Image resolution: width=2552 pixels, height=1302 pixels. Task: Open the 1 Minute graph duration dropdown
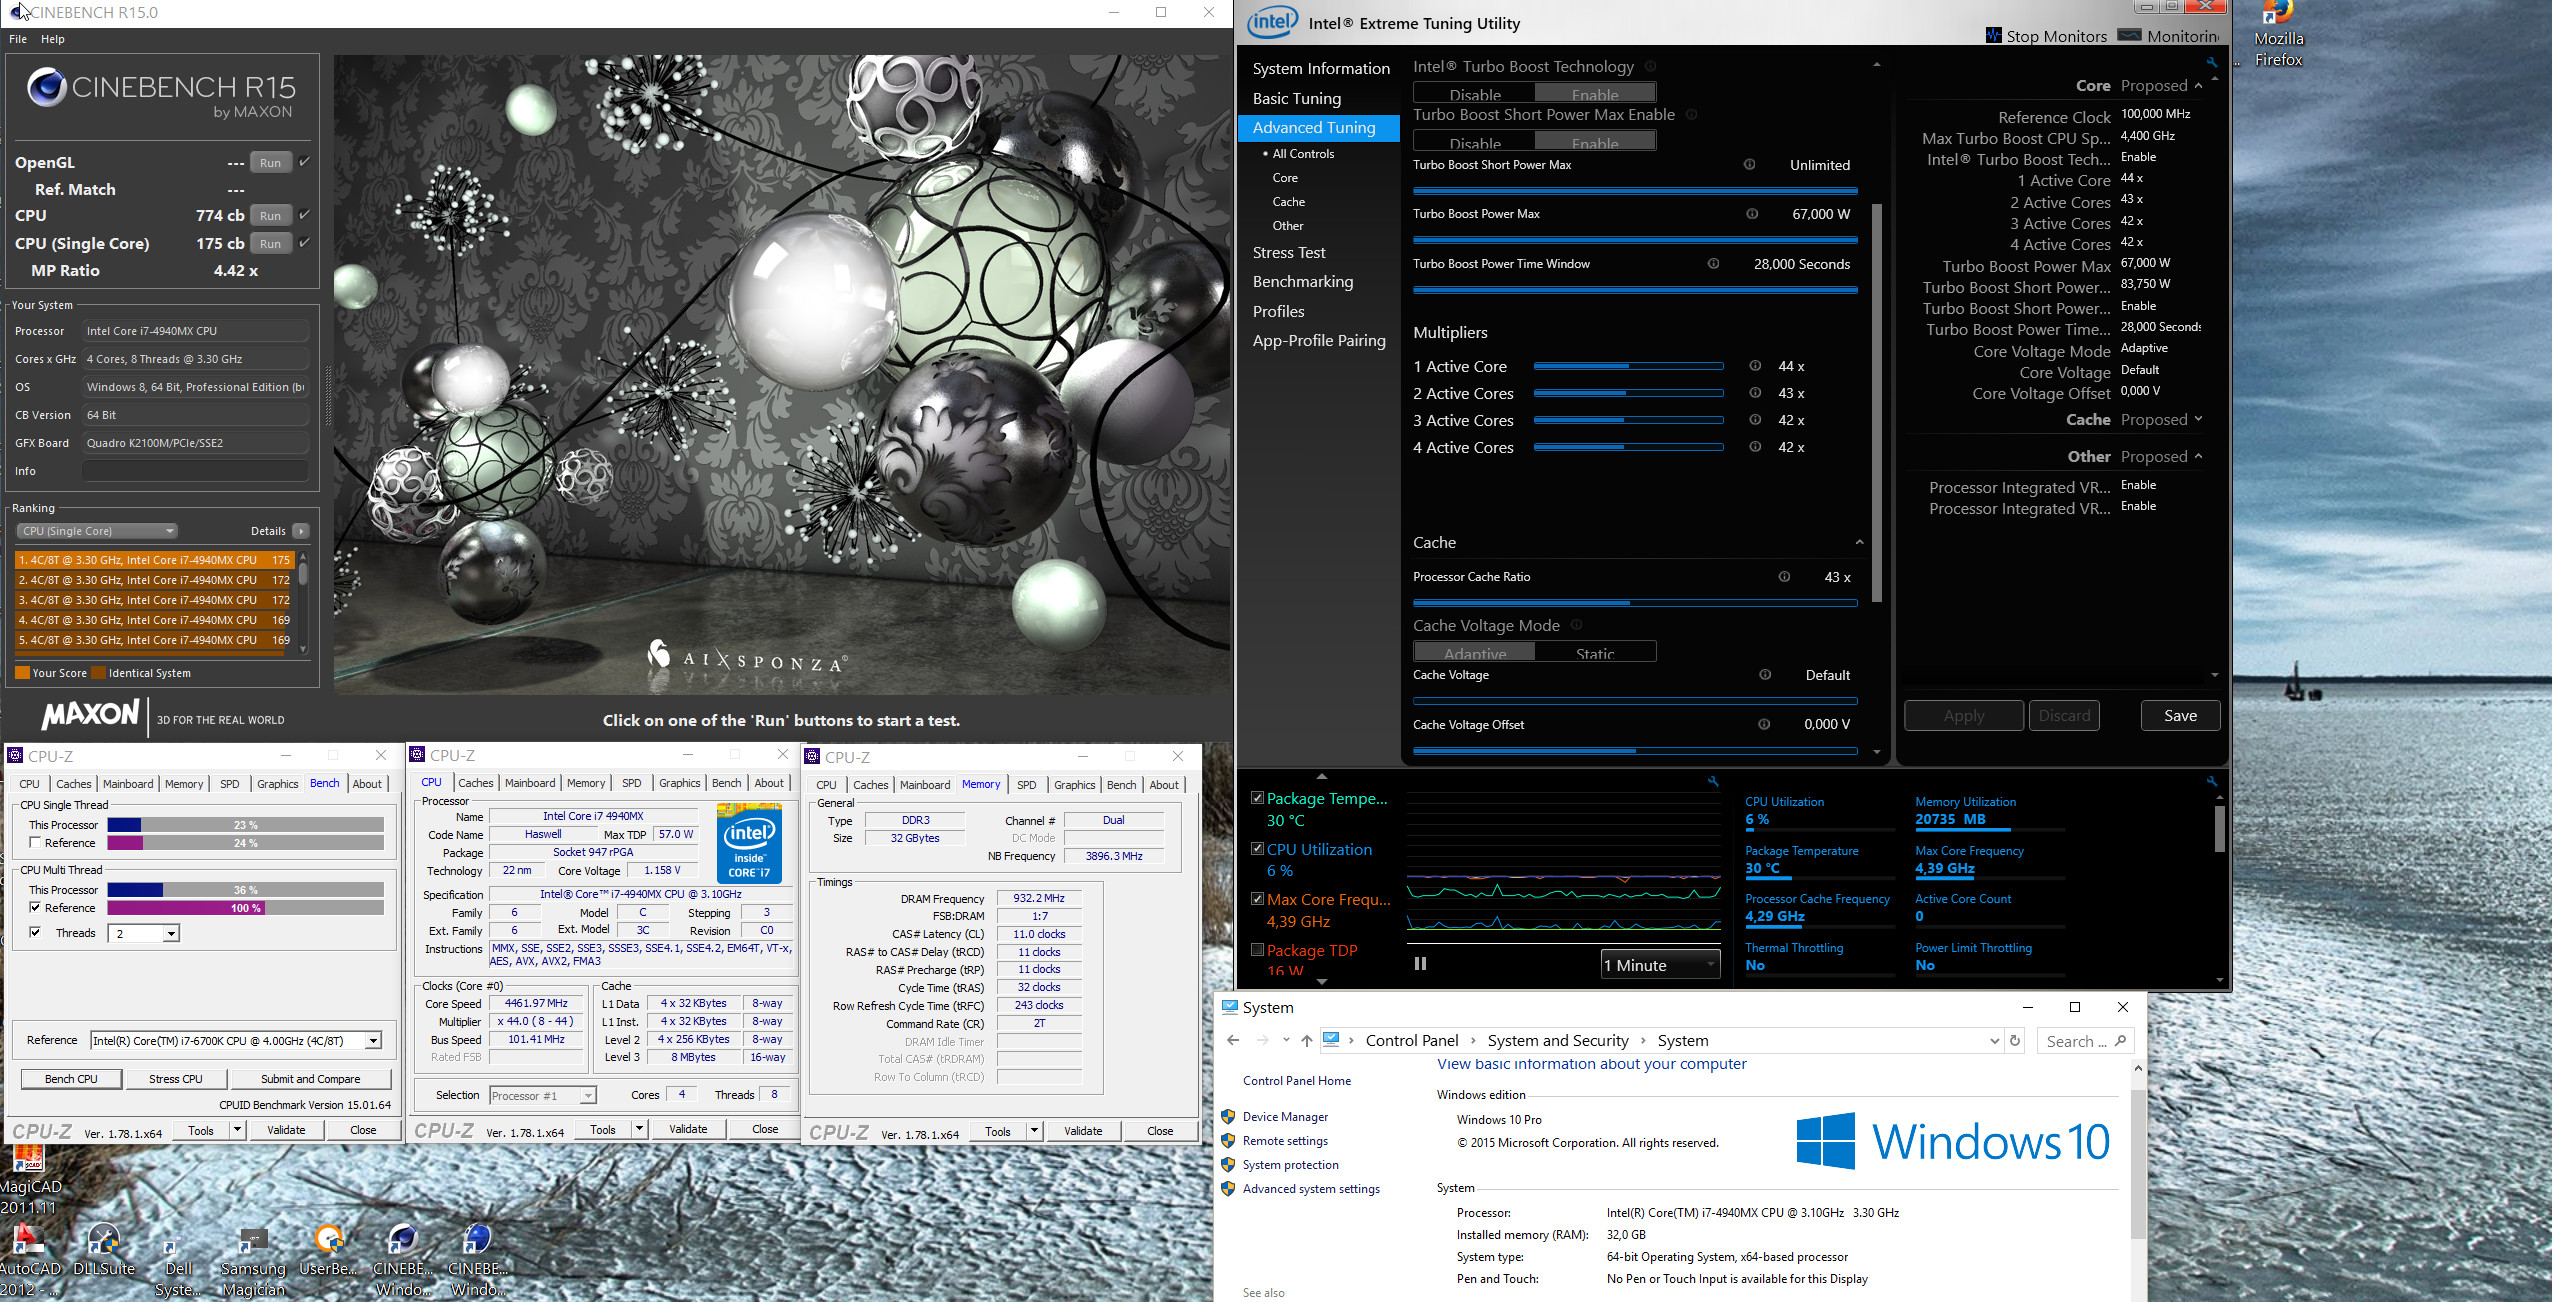click(1661, 965)
